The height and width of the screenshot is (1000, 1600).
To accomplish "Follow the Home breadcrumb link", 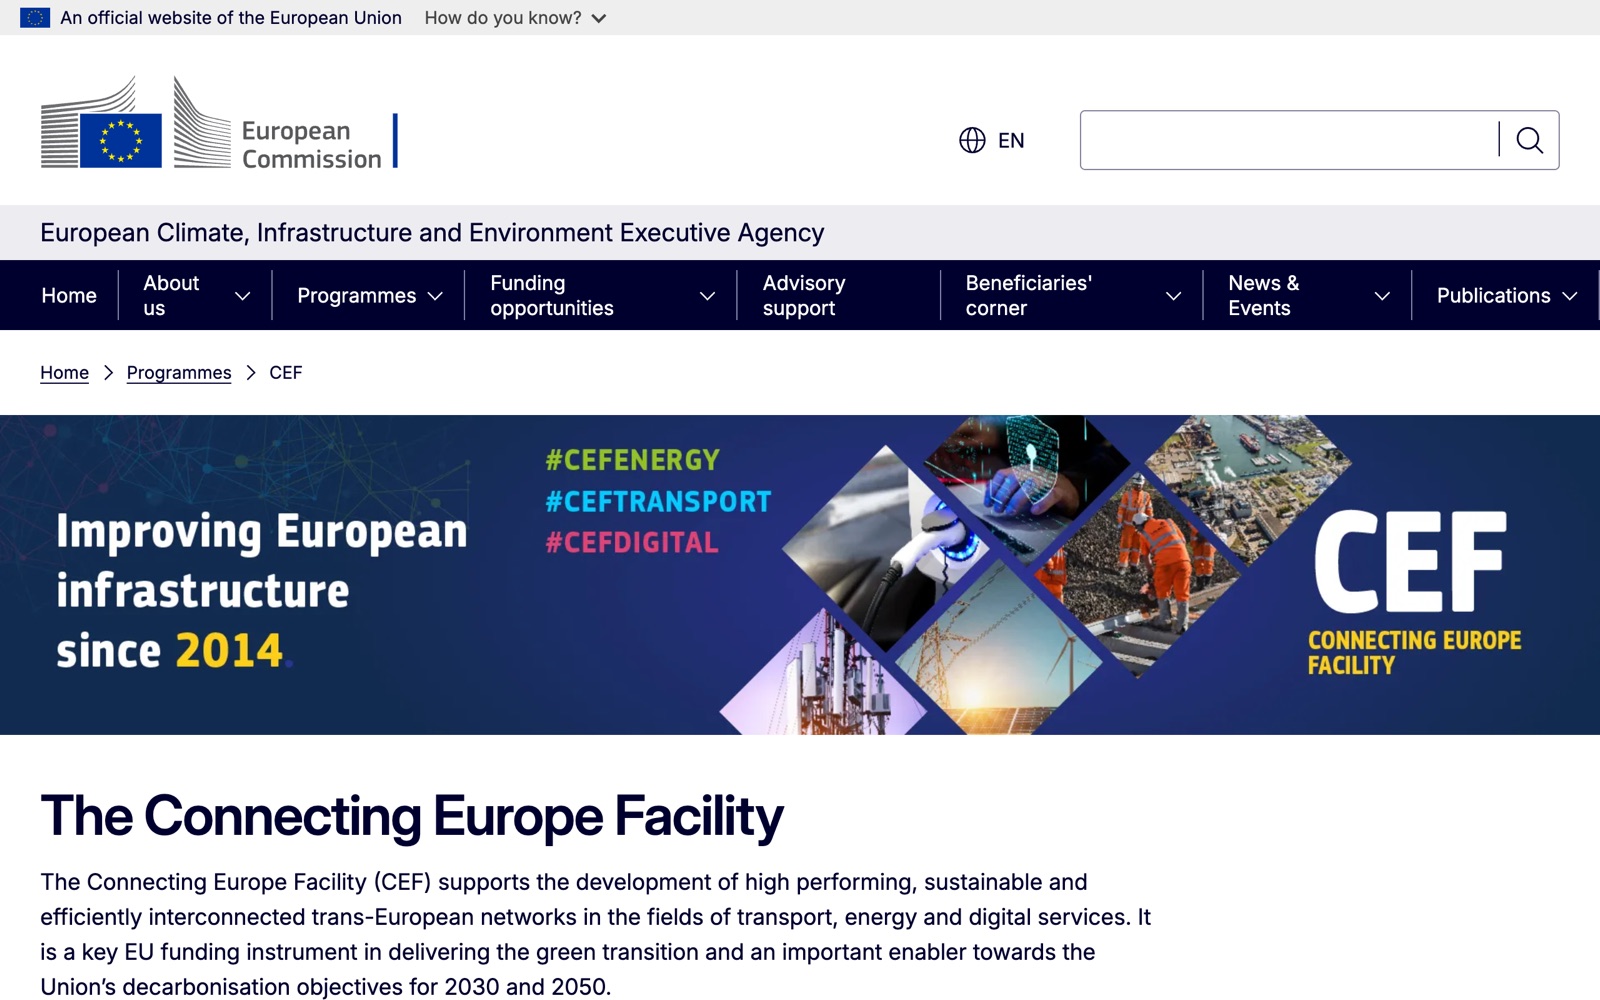I will (64, 373).
